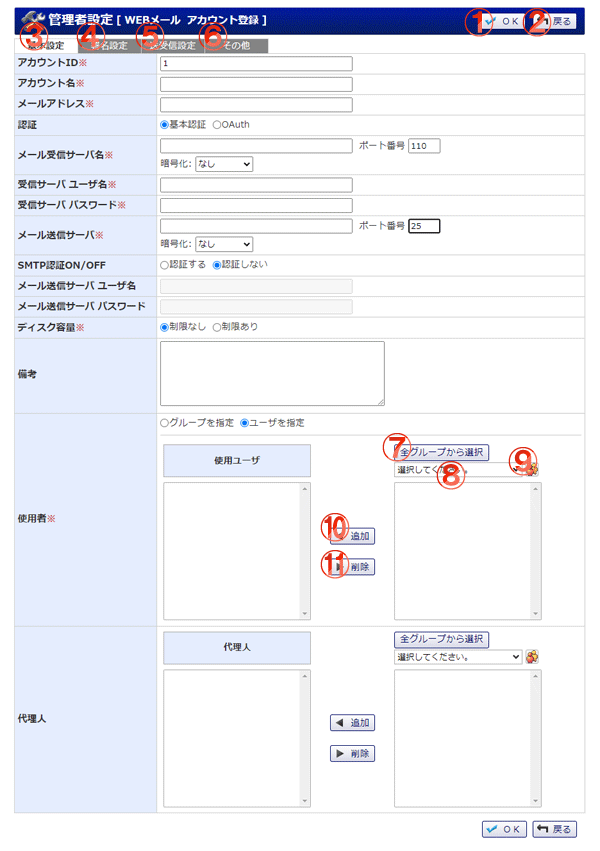Screen dimensions: 600x851
Task: Focus the アカウントID input field
Action: (x=256, y=63)
